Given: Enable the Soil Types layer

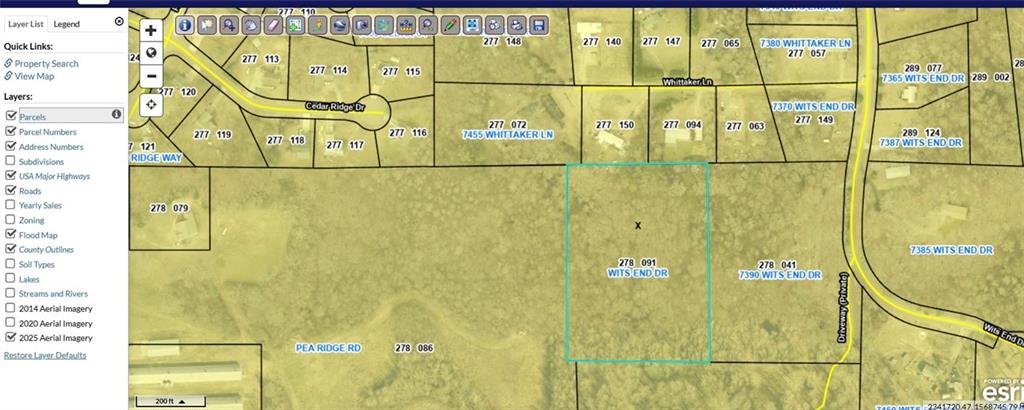Looking at the screenshot, I should pyautogui.click(x=10, y=264).
